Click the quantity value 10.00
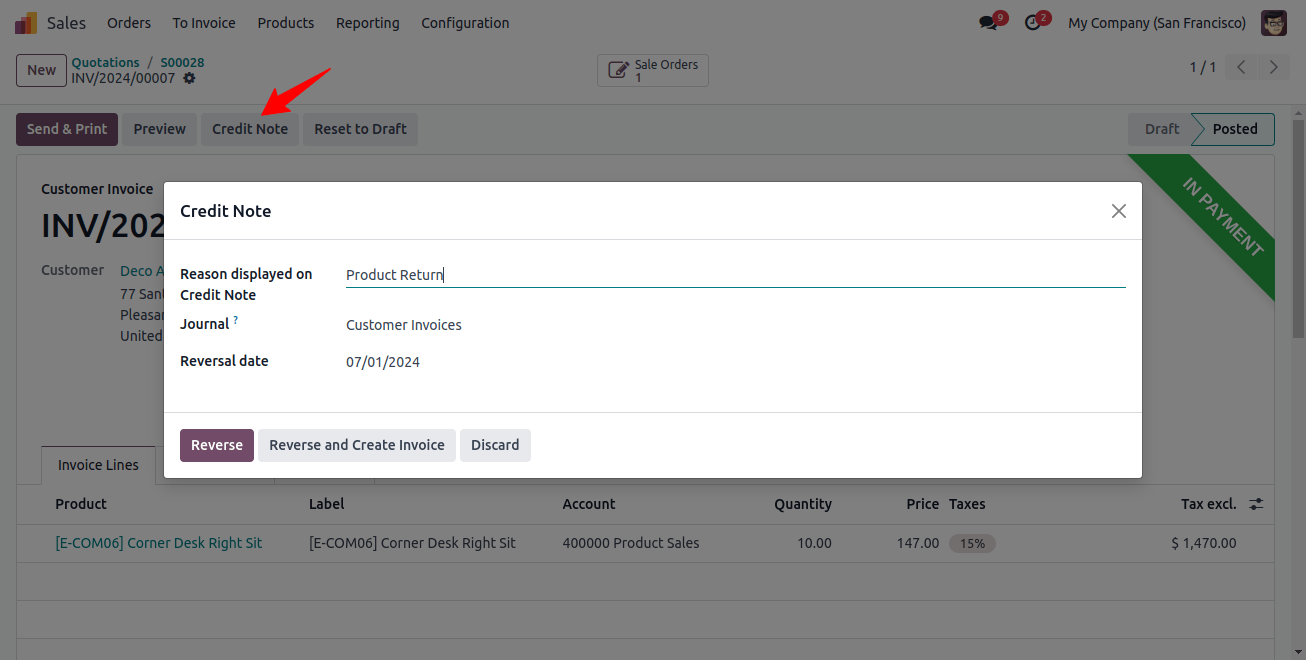 tap(814, 543)
